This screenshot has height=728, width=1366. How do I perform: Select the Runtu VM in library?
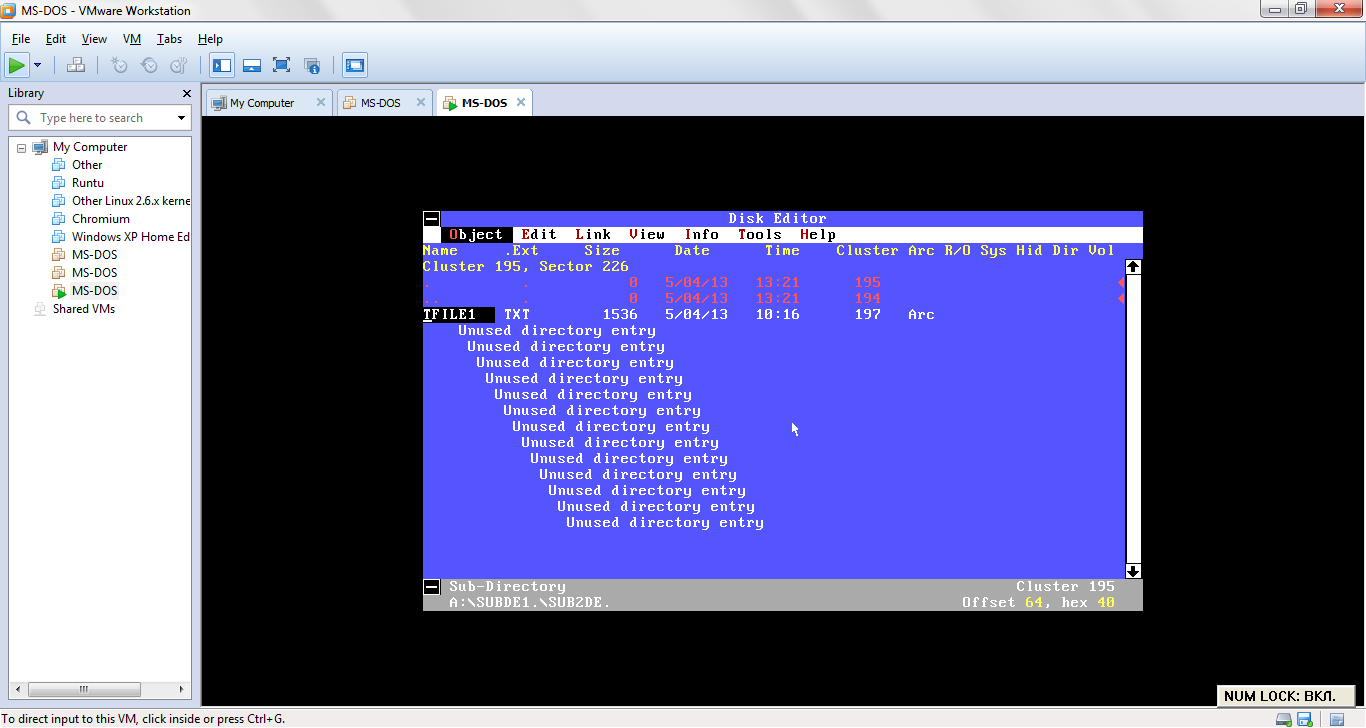click(88, 183)
